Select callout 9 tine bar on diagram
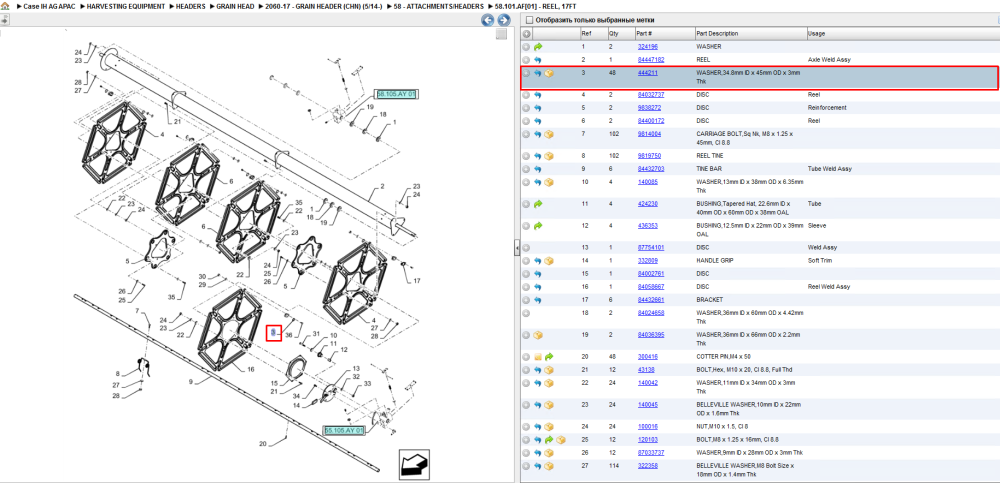 click(x=191, y=382)
